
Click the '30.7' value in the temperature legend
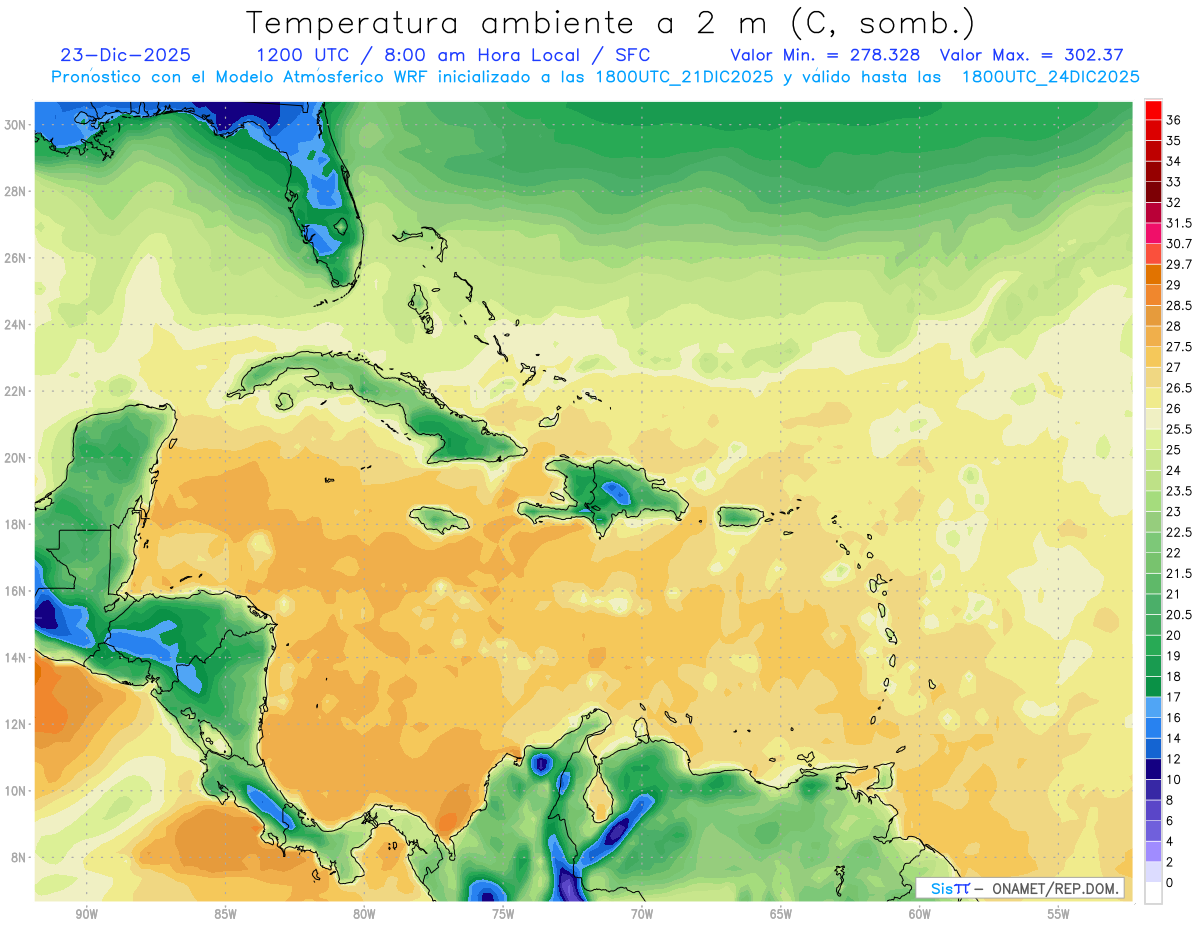(x=1179, y=244)
